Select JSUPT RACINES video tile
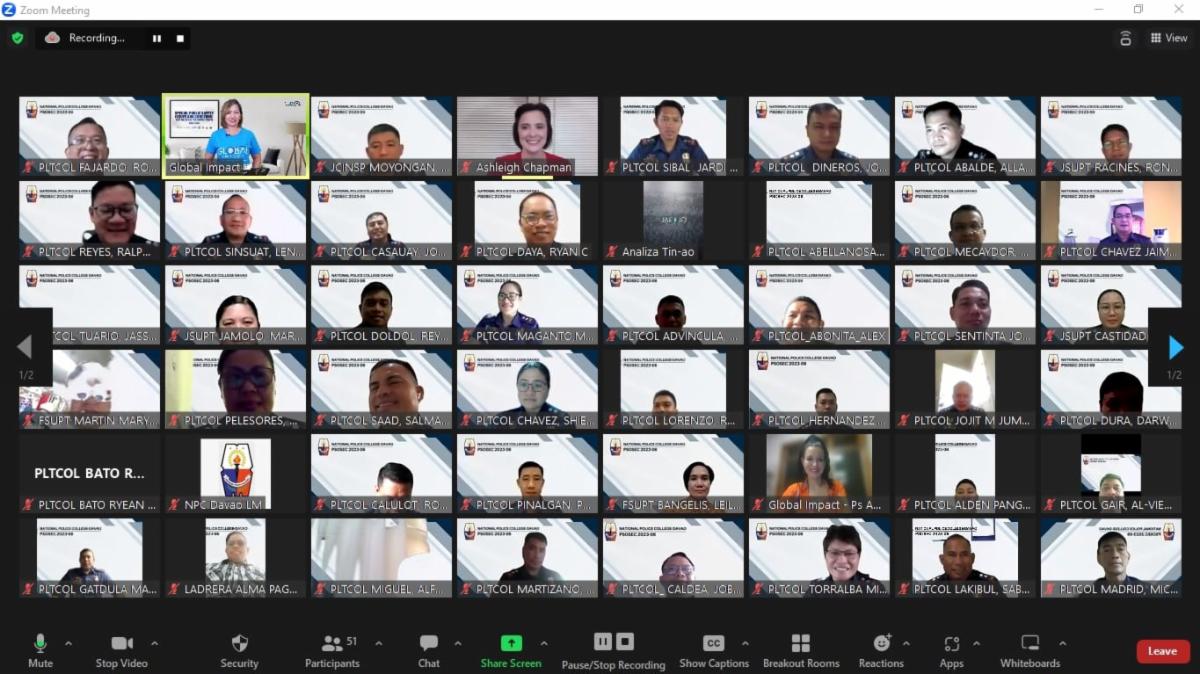 (x=1111, y=136)
